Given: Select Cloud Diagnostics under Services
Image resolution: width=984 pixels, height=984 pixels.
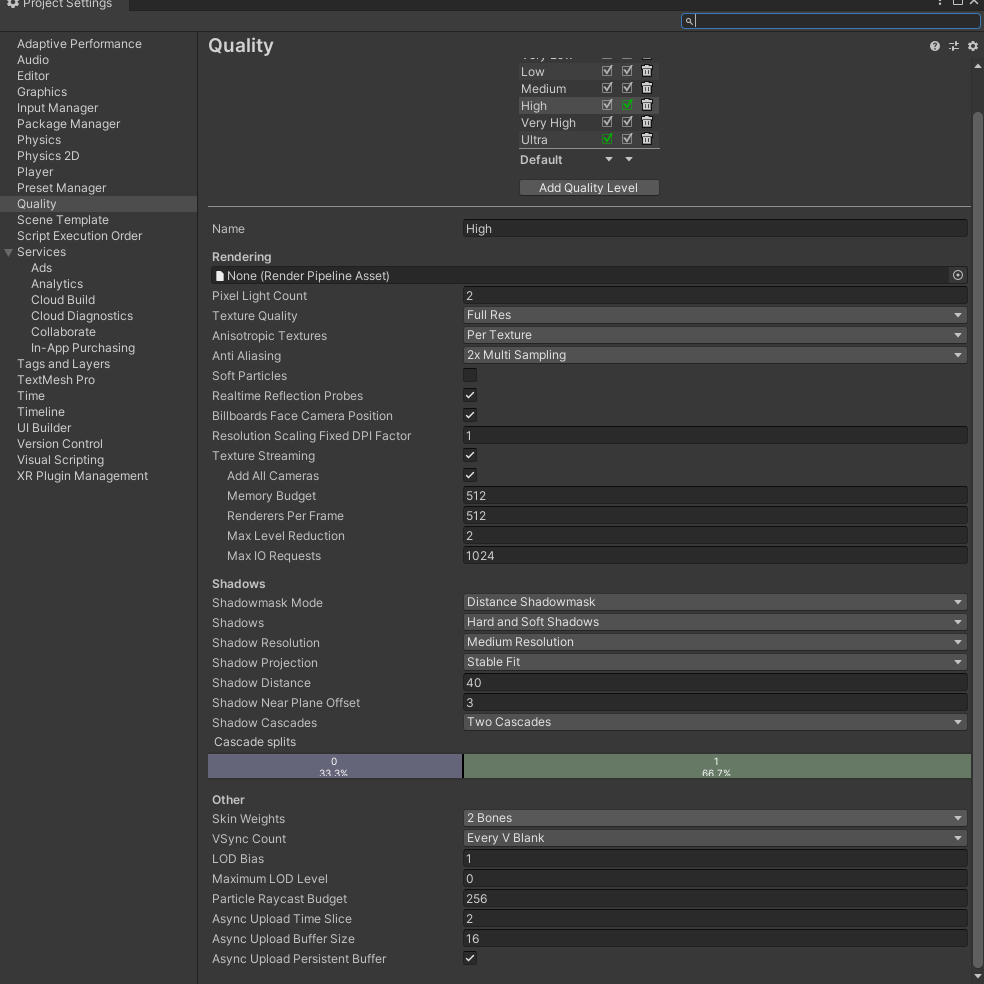Looking at the screenshot, I should pyautogui.click(x=82, y=316).
